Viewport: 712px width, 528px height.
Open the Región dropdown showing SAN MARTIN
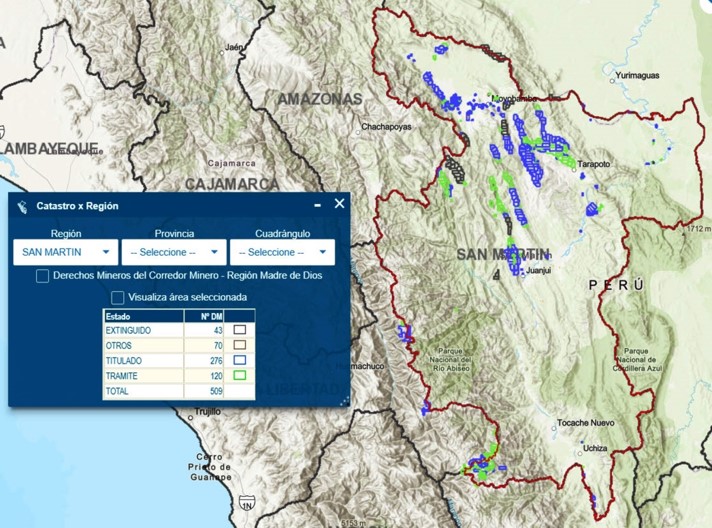click(x=65, y=252)
